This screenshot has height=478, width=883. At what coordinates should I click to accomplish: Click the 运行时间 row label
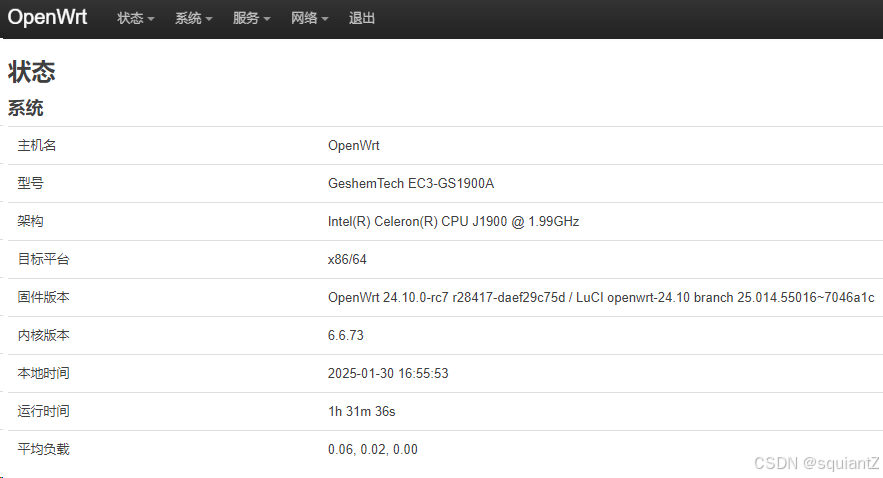coord(43,411)
